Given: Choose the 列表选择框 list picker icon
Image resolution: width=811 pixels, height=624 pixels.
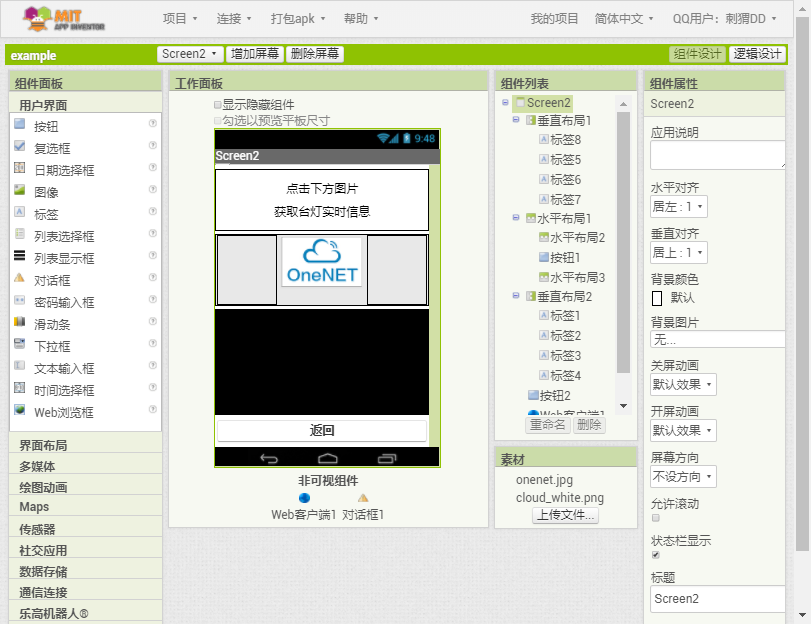Looking at the screenshot, I should pyautogui.click(x=20, y=234).
